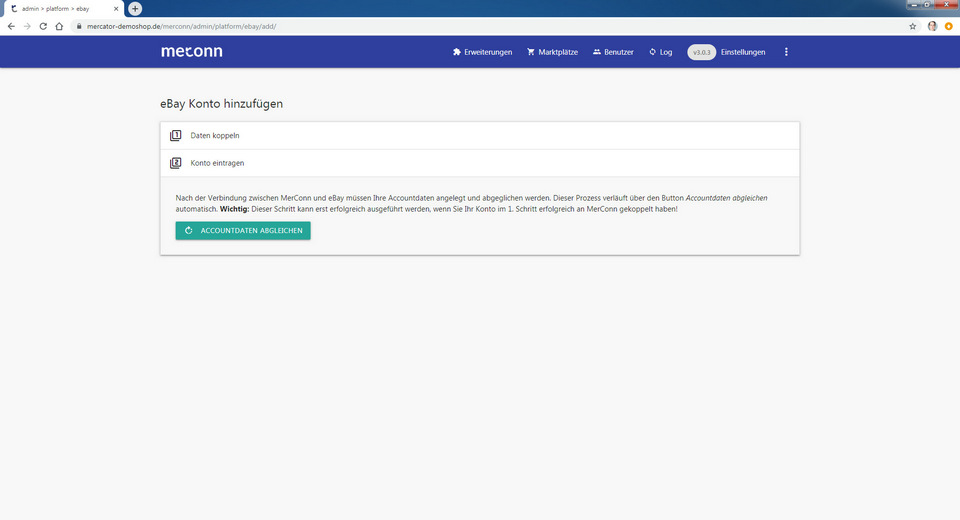Reload the current page
This screenshot has width=960, height=520.
tap(43, 26)
